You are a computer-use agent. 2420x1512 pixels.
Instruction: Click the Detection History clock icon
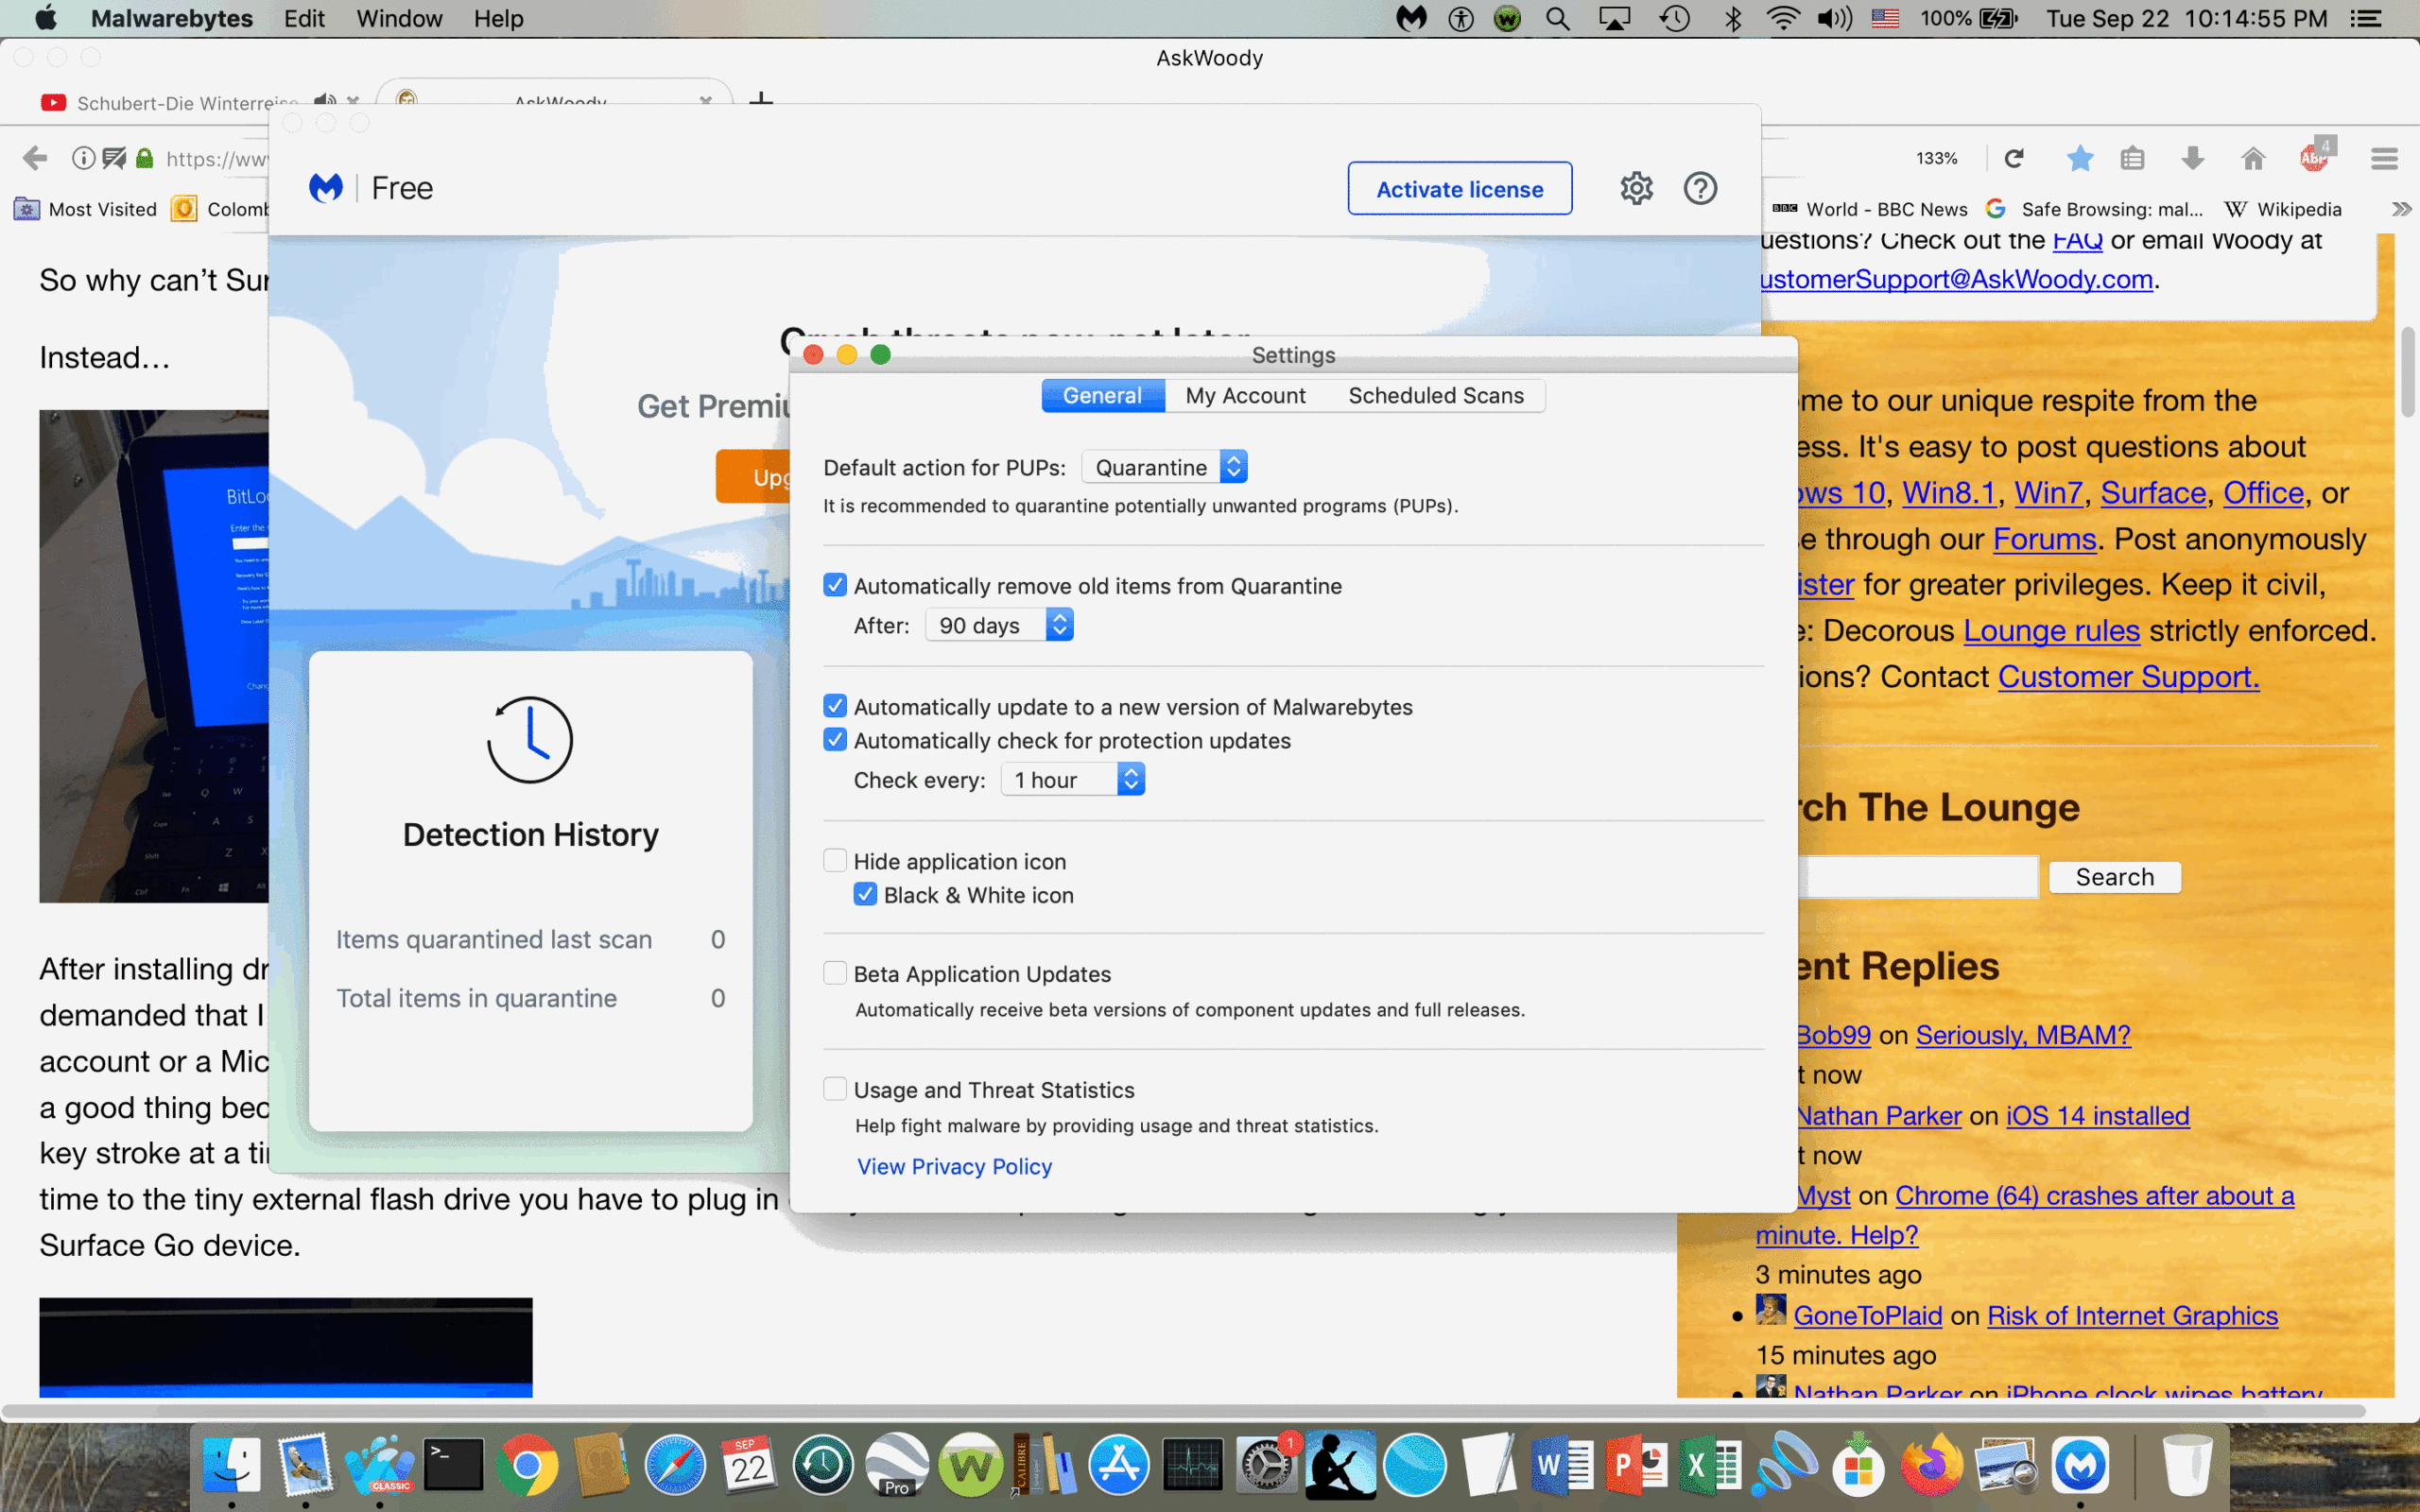530,740
